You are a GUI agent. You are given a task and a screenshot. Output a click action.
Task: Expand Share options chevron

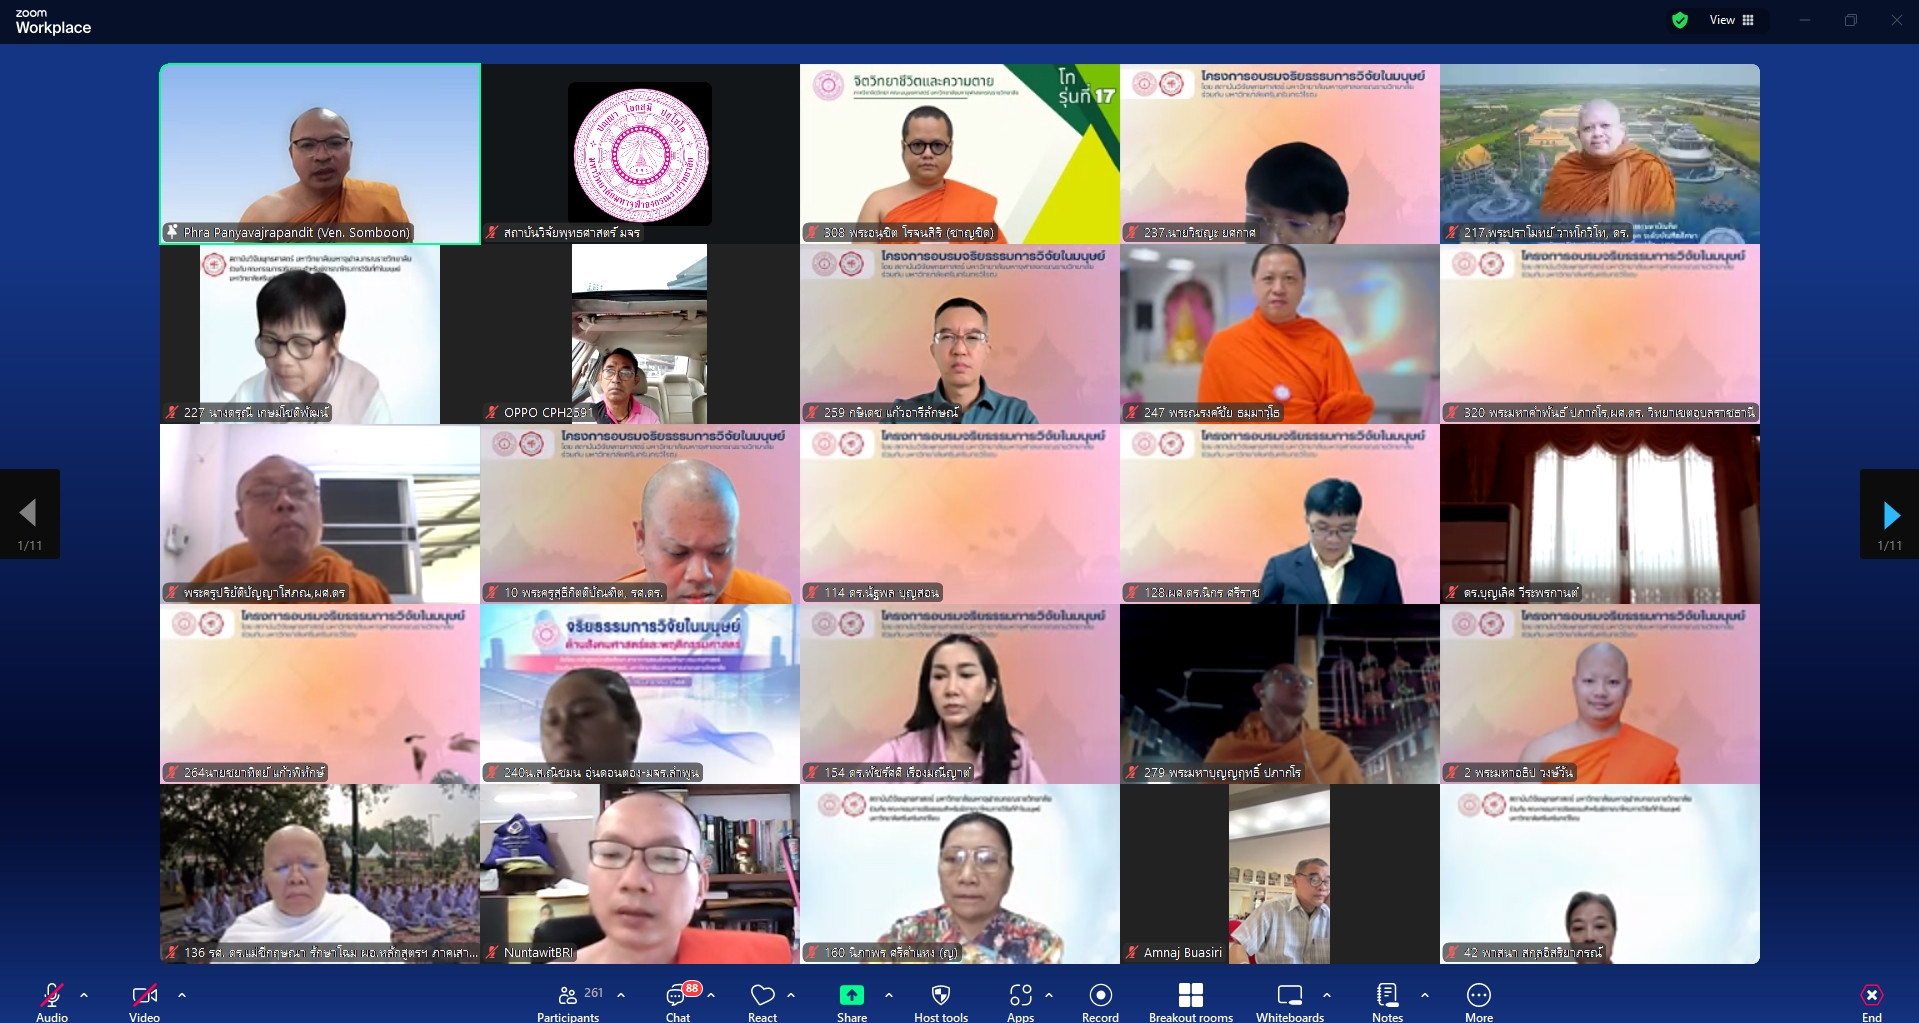[x=889, y=995]
